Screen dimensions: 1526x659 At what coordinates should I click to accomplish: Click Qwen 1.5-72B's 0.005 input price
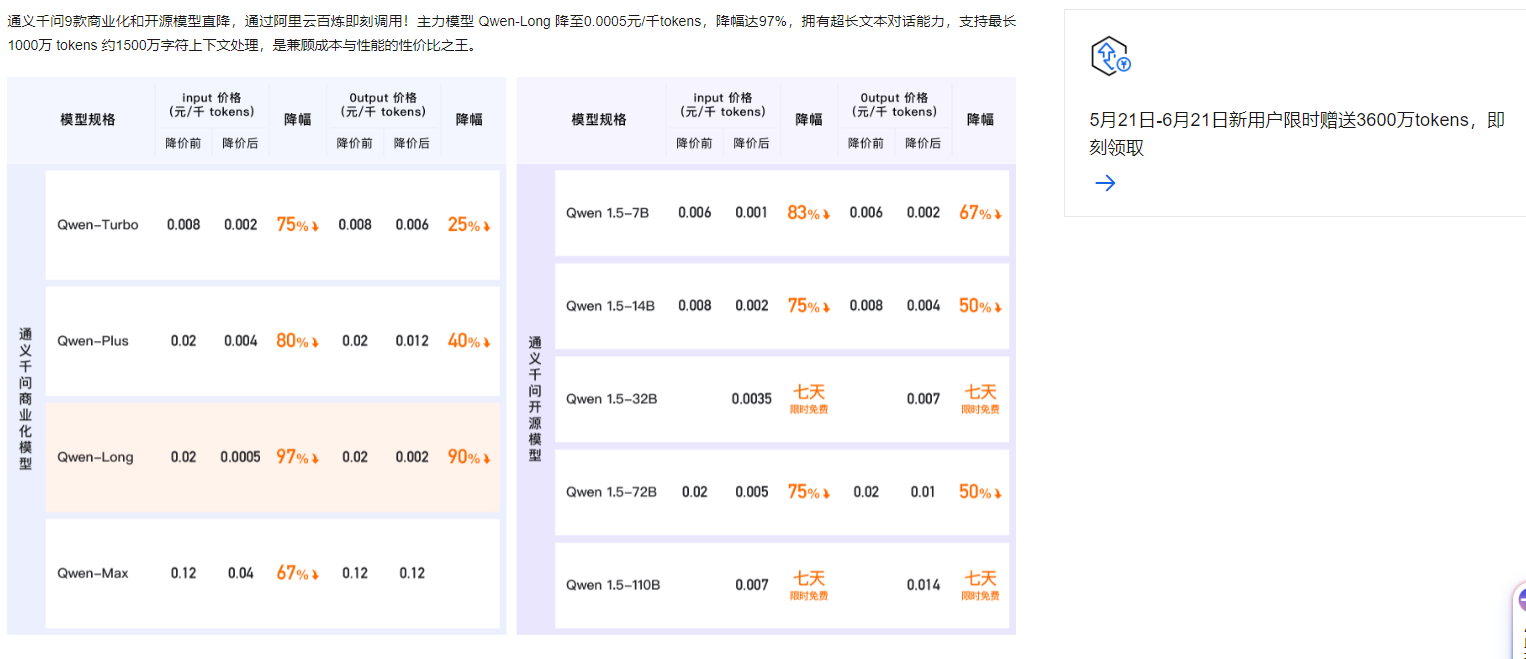pos(751,492)
